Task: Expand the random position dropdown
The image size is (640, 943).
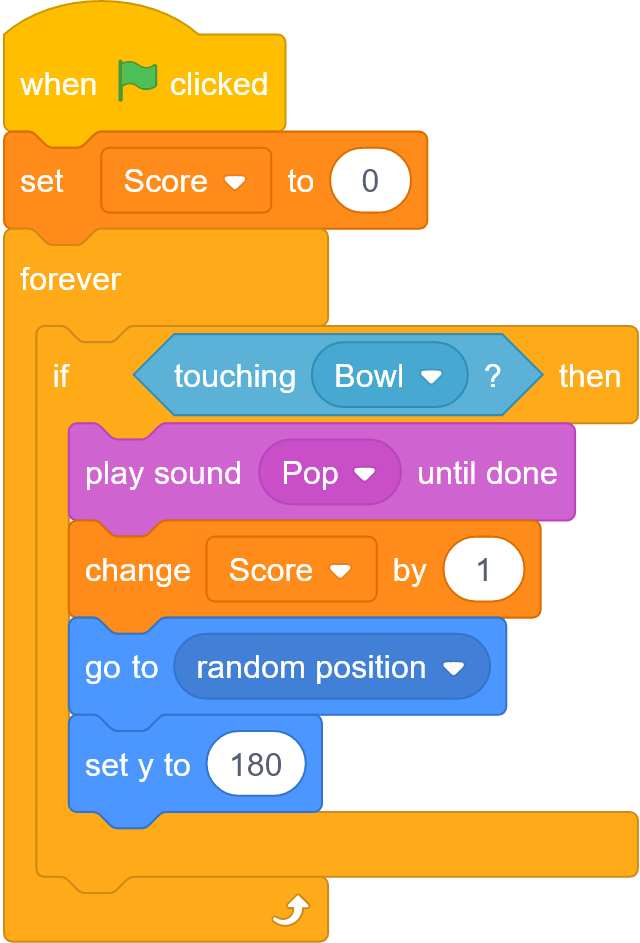Action: 332,667
